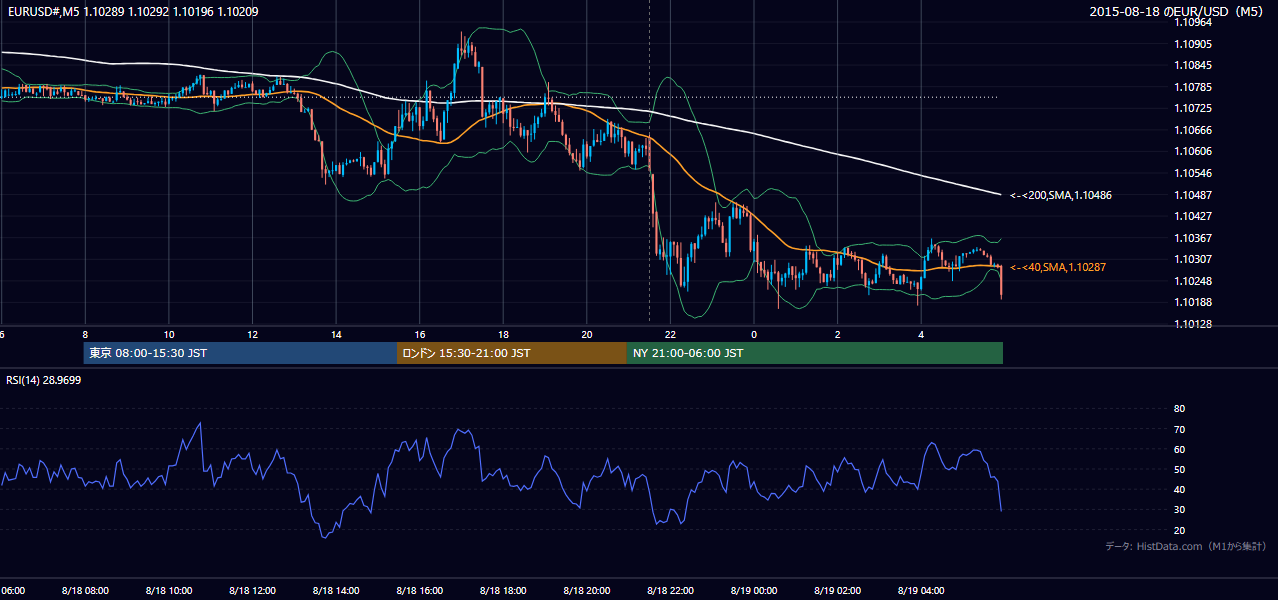Viewport: 1278px width, 600px height.
Task: Click the 1.10845 price axis label
Action: point(1192,65)
